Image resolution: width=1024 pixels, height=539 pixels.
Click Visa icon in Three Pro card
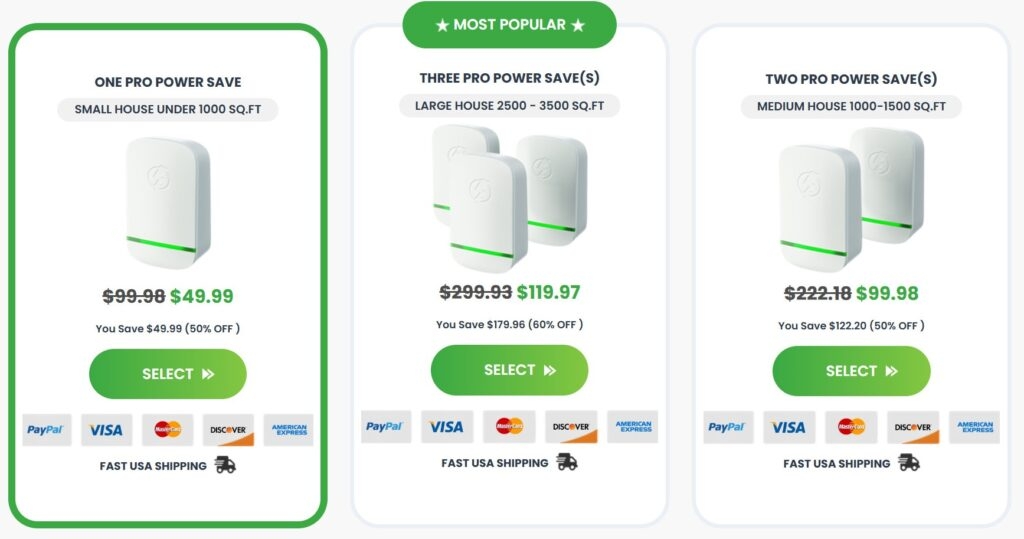(x=446, y=427)
